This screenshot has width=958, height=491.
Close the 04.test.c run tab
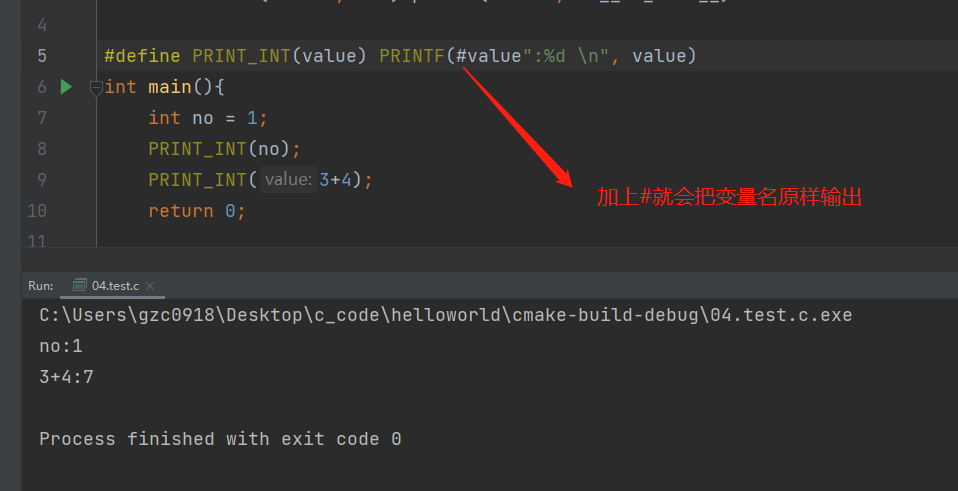[150, 286]
